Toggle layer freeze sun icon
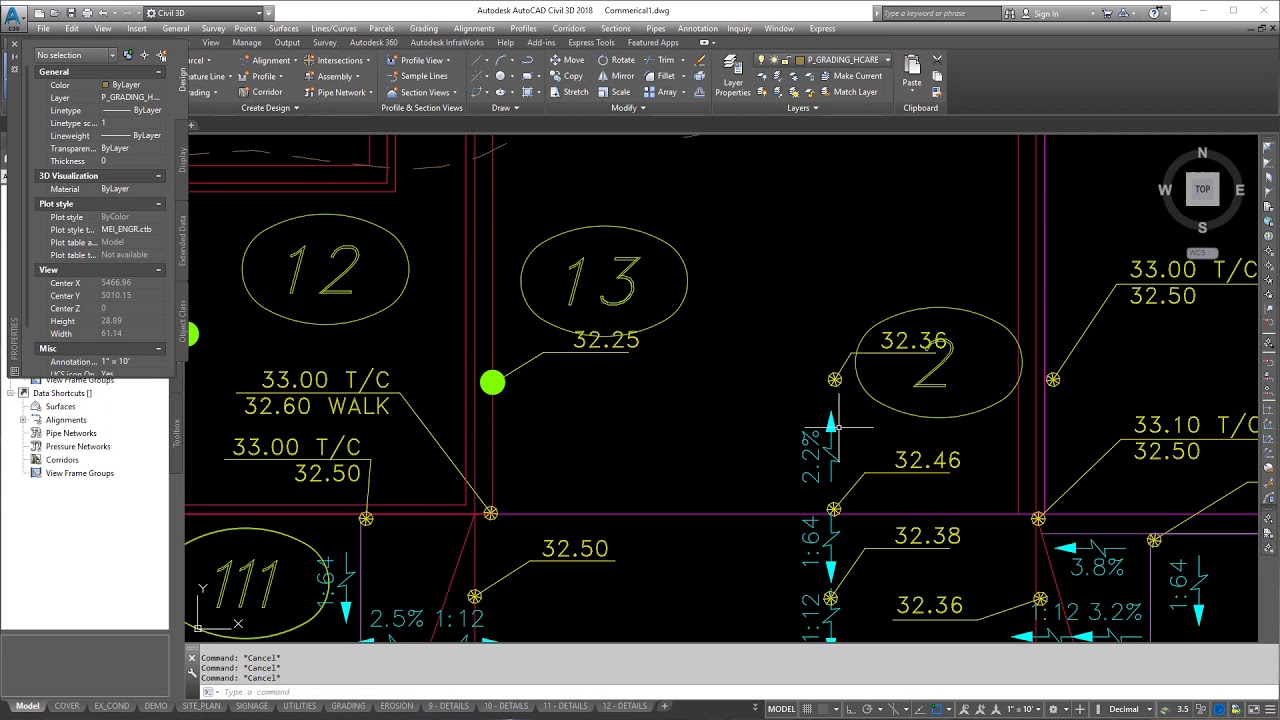The height and width of the screenshot is (720, 1280). pos(774,60)
